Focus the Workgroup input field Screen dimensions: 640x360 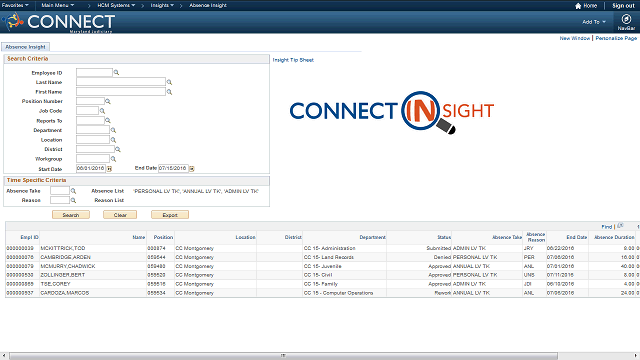pos(93,159)
